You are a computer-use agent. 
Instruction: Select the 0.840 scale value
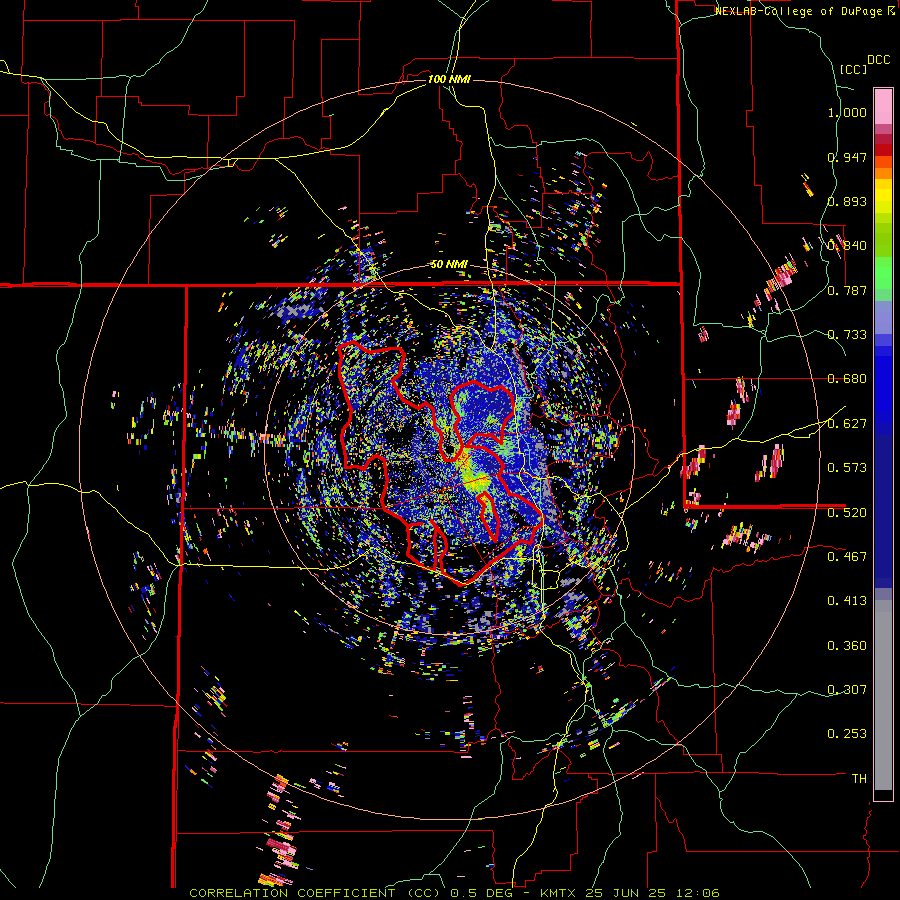click(847, 246)
